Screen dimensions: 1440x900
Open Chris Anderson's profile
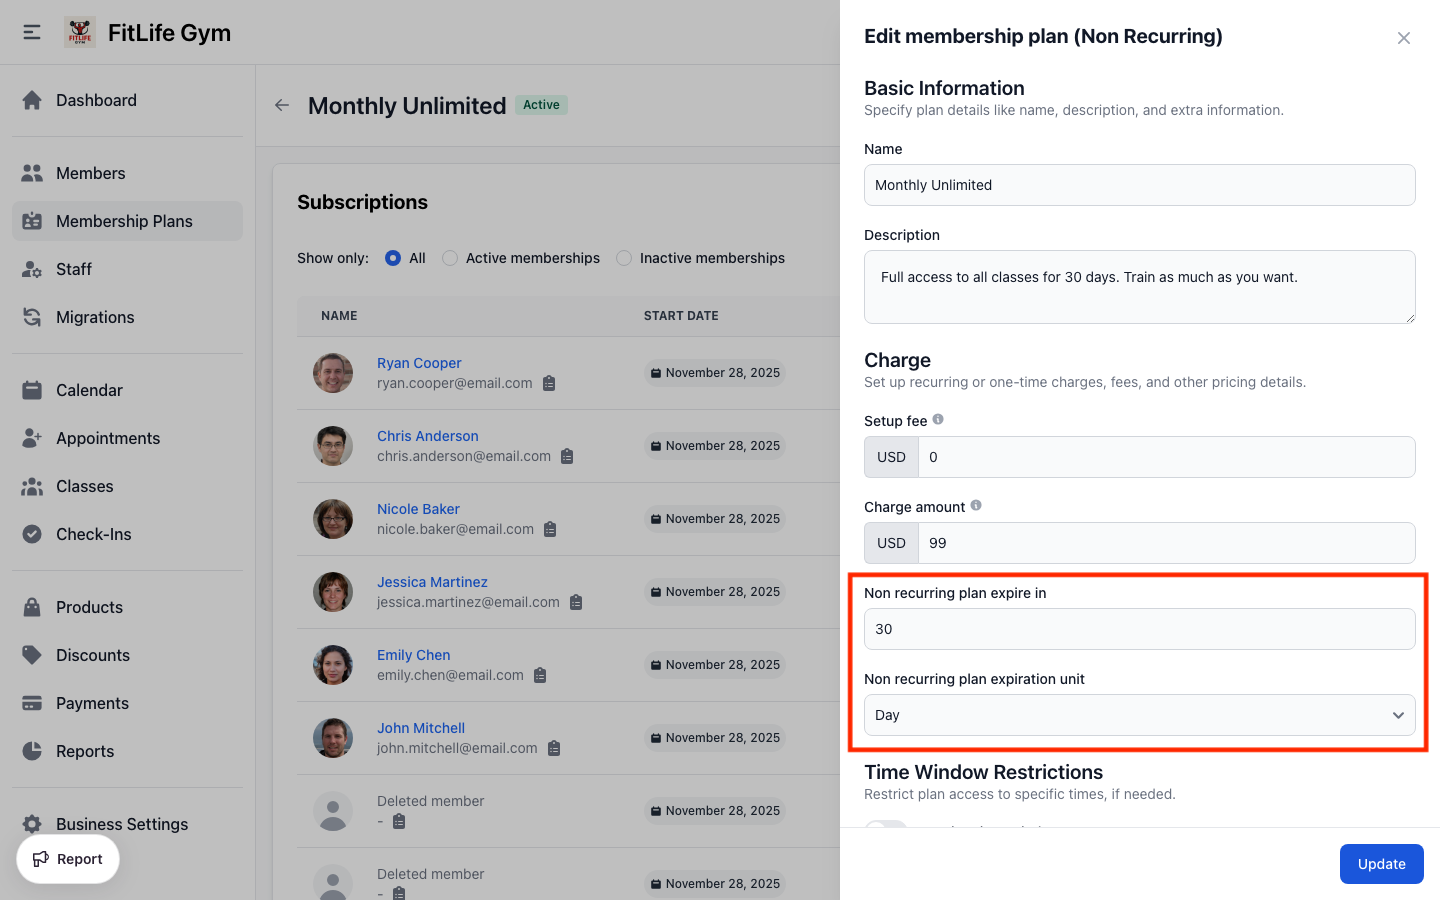tap(427, 435)
